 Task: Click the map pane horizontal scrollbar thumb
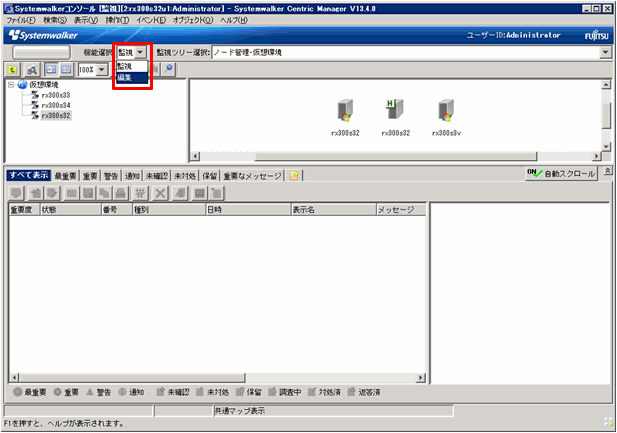pos(396,156)
